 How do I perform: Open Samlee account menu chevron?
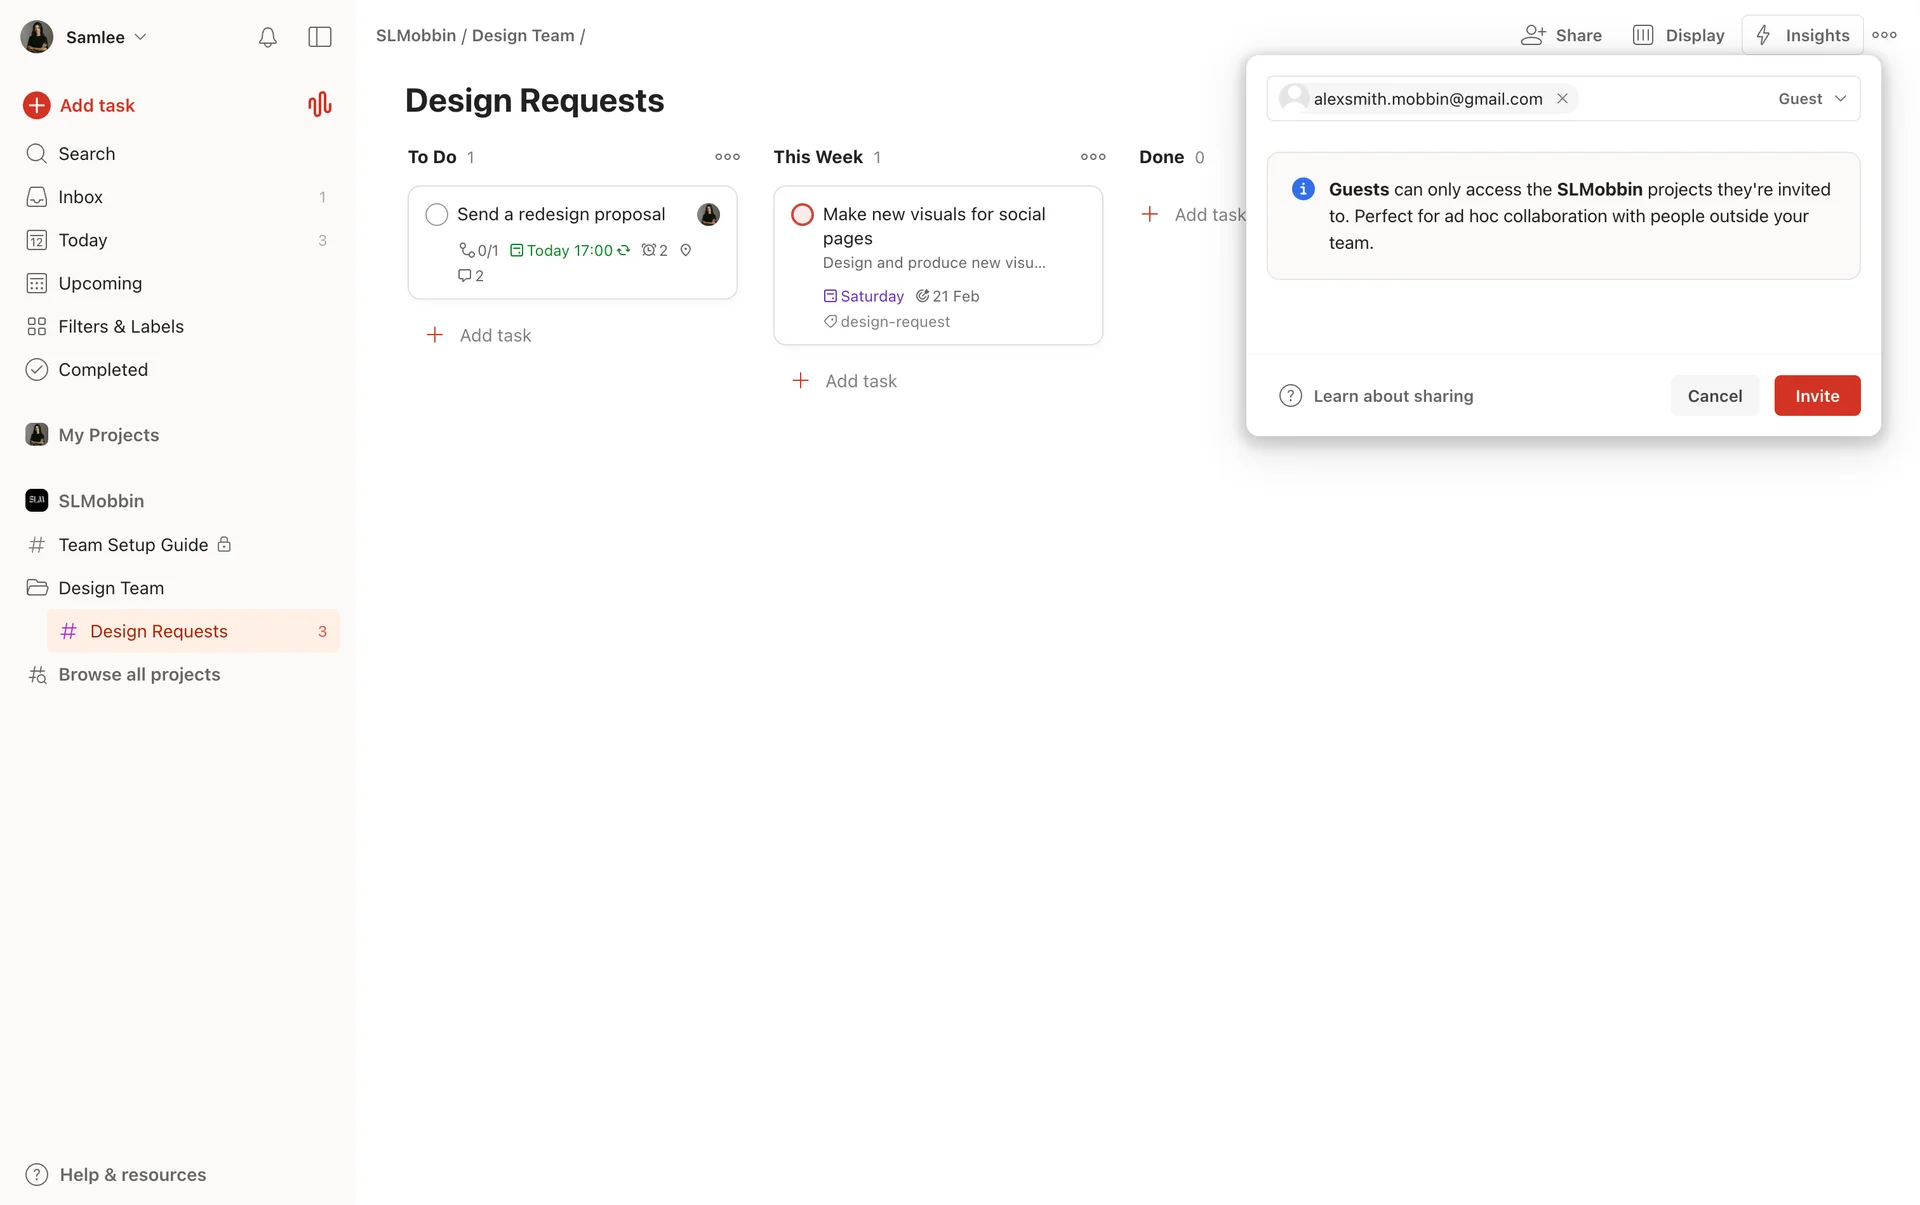[140, 37]
